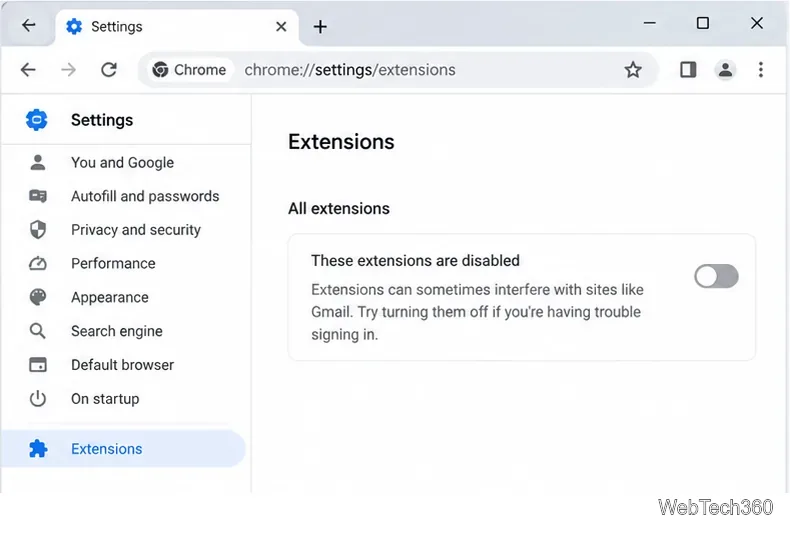This screenshot has width=790, height=535.
Task: Click the shield icon for Privacy
Action: click(38, 229)
